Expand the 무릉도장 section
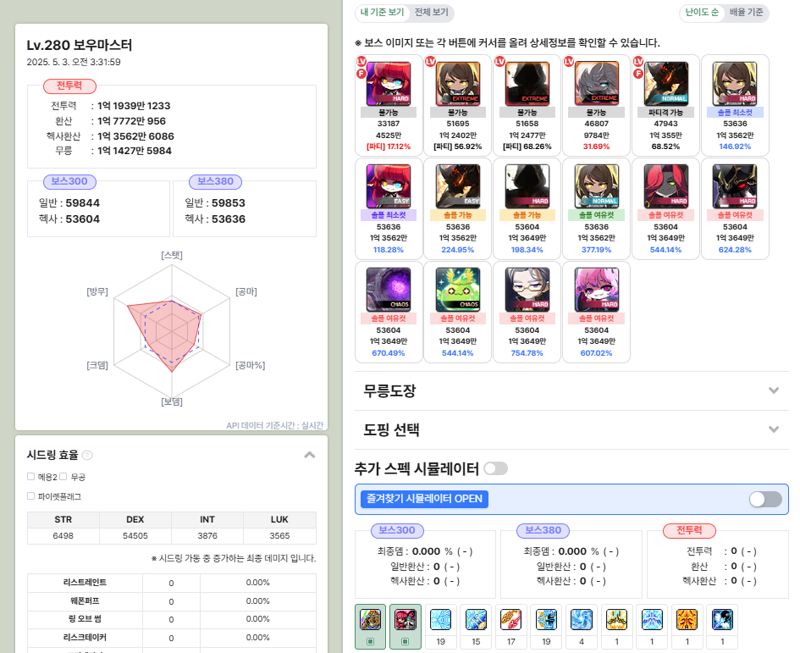Viewport: 800px width, 653px height. (571, 391)
